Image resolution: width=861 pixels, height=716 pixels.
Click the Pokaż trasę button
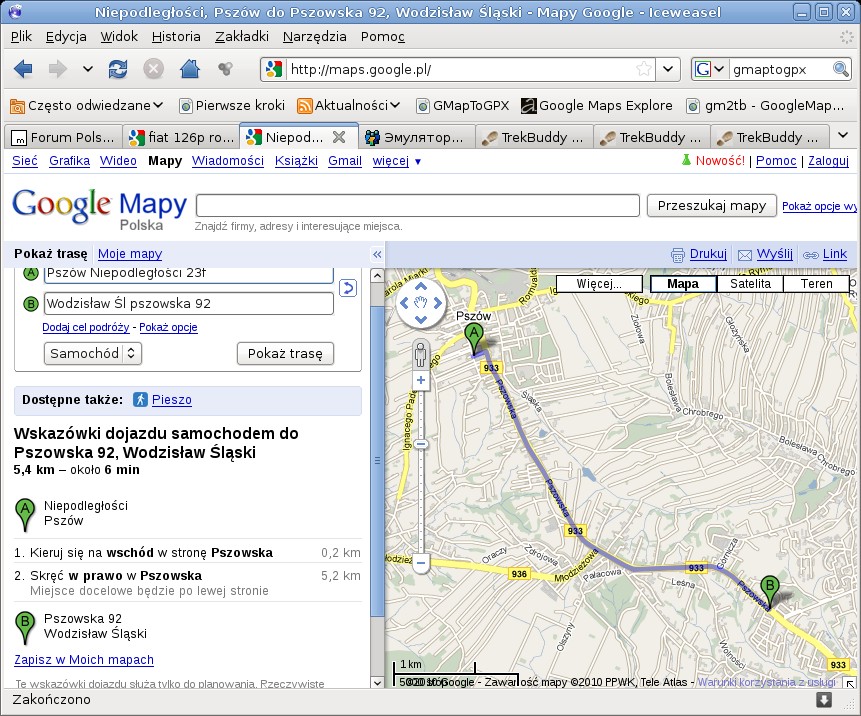click(286, 354)
